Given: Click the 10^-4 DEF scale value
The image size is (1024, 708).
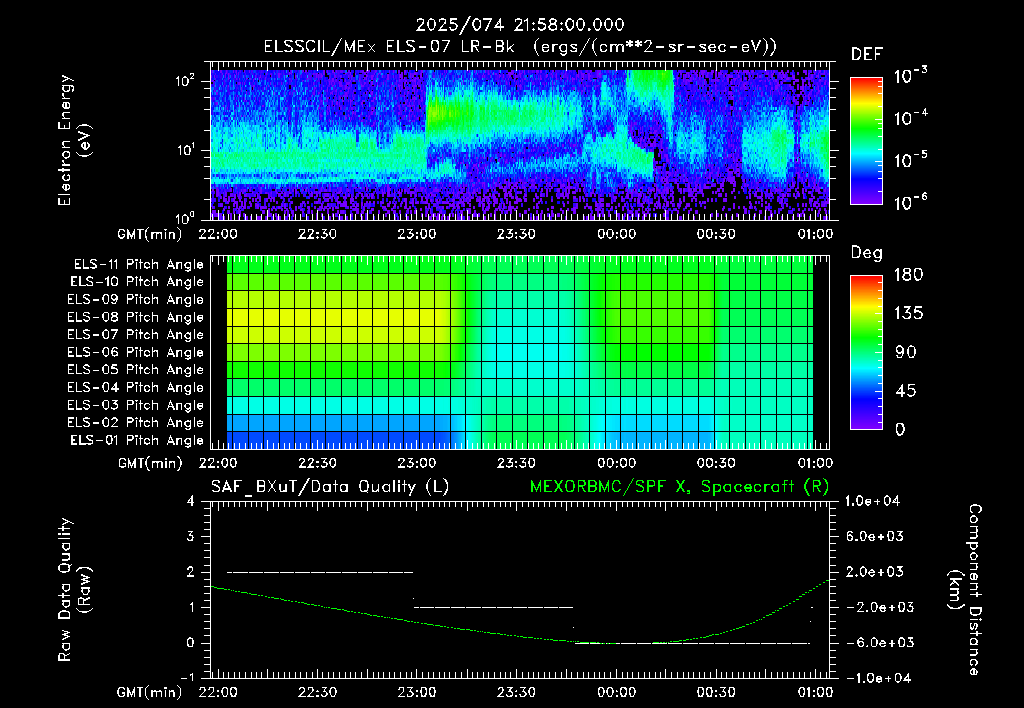Looking at the screenshot, I should point(910,118).
